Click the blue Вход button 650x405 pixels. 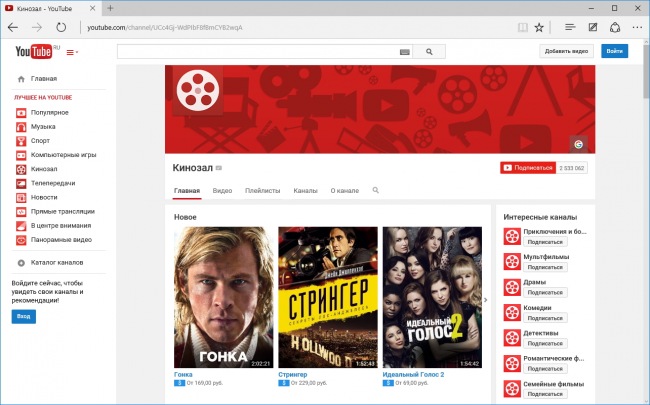tap(24, 316)
